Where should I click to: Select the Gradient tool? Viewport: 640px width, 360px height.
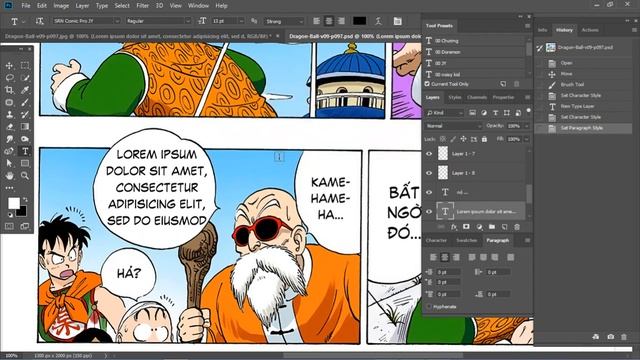(x=25, y=127)
